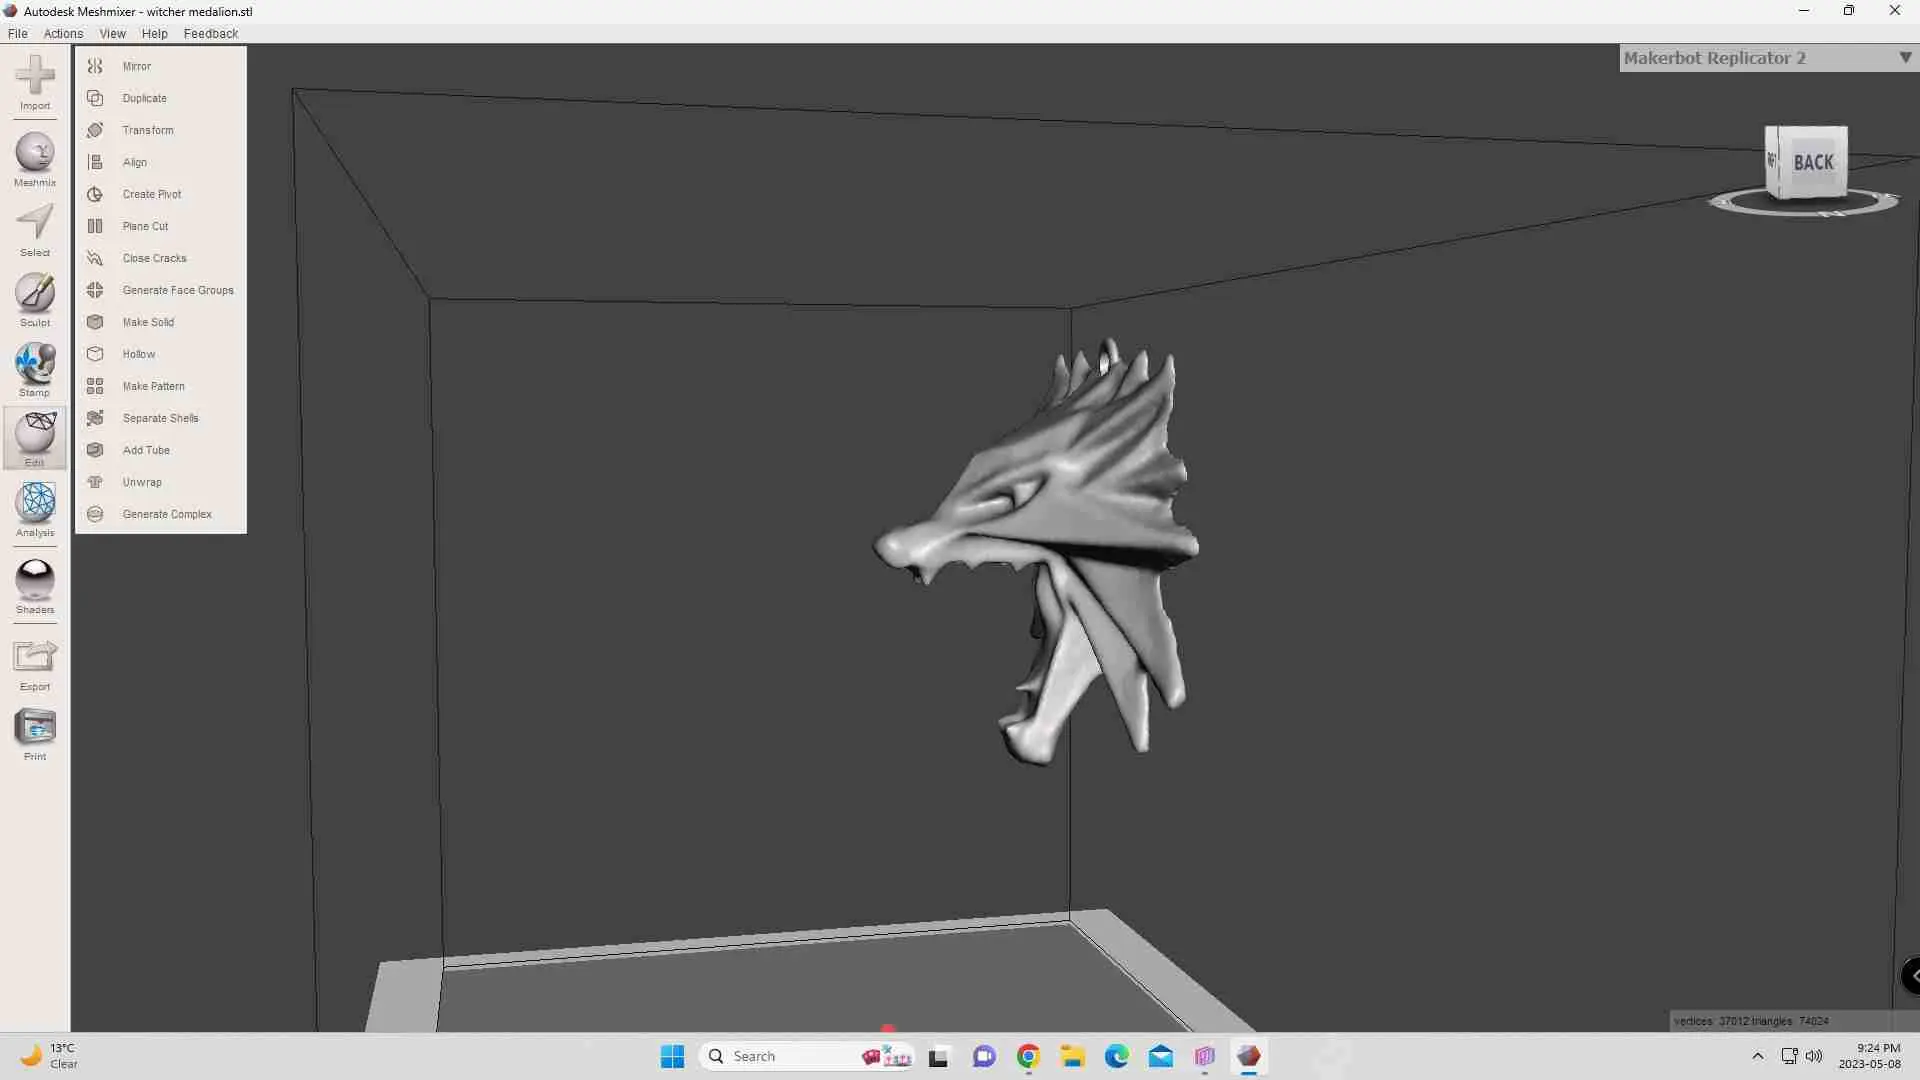Click Separate Shells option
Screen dimensions: 1920x1080
tap(160, 418)
